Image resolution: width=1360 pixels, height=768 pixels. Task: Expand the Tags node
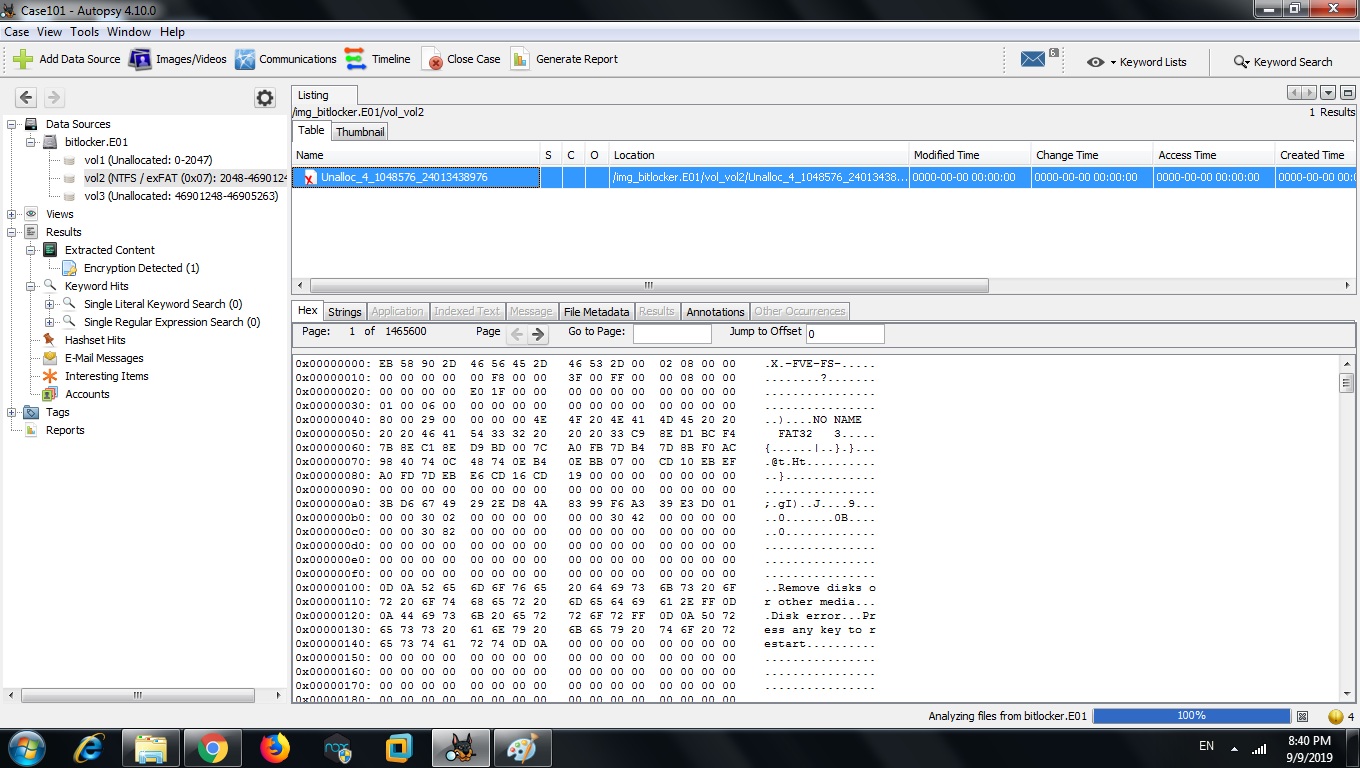[x=10, y=412]
